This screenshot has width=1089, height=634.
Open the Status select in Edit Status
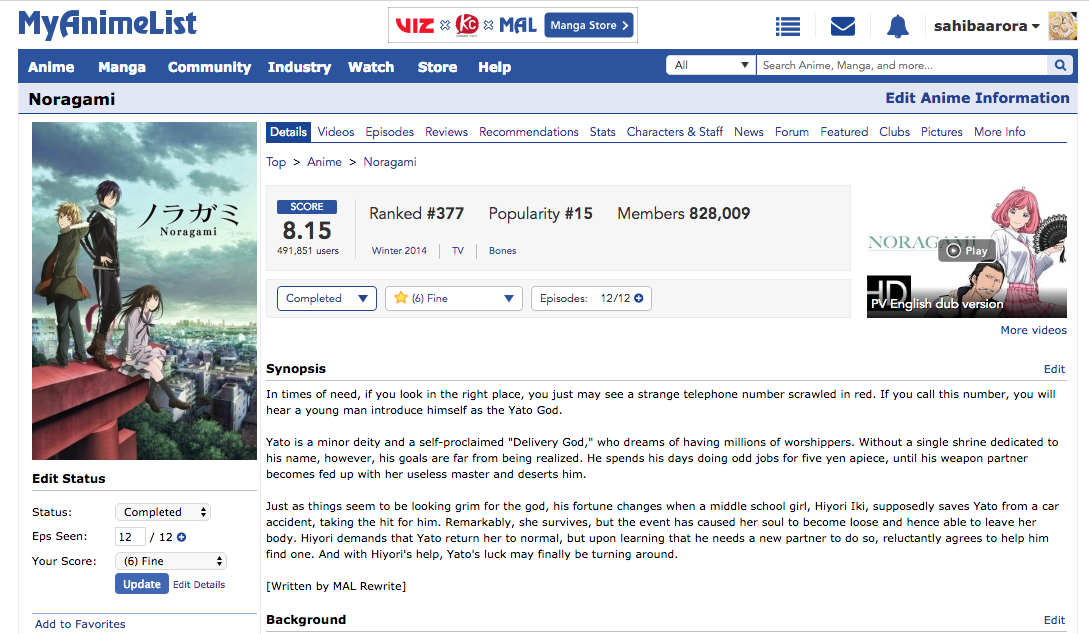[x=163, y=512]
